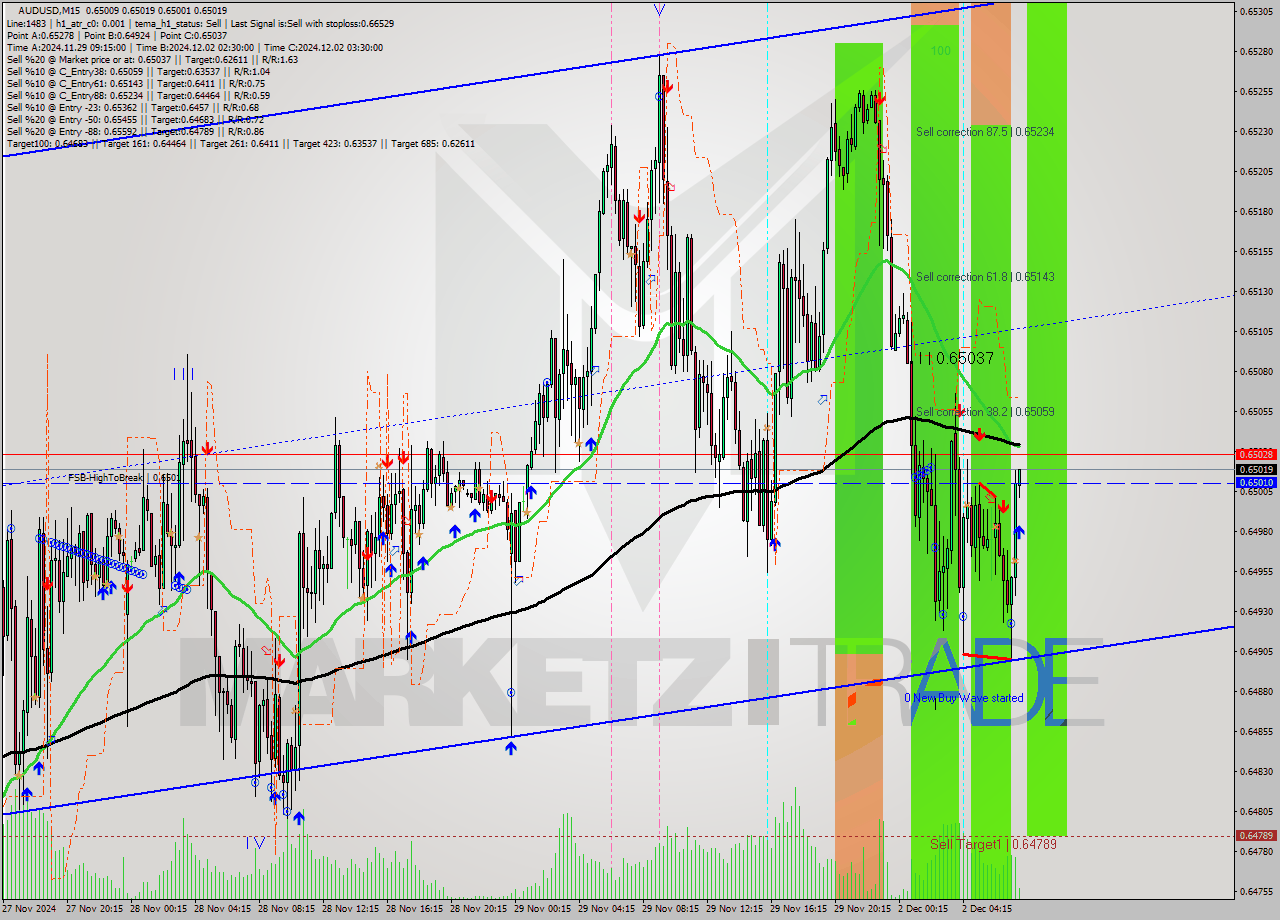Click the red 0.65028 price tag
Screen dimensions: 1280x920
tap(1256, 454)
